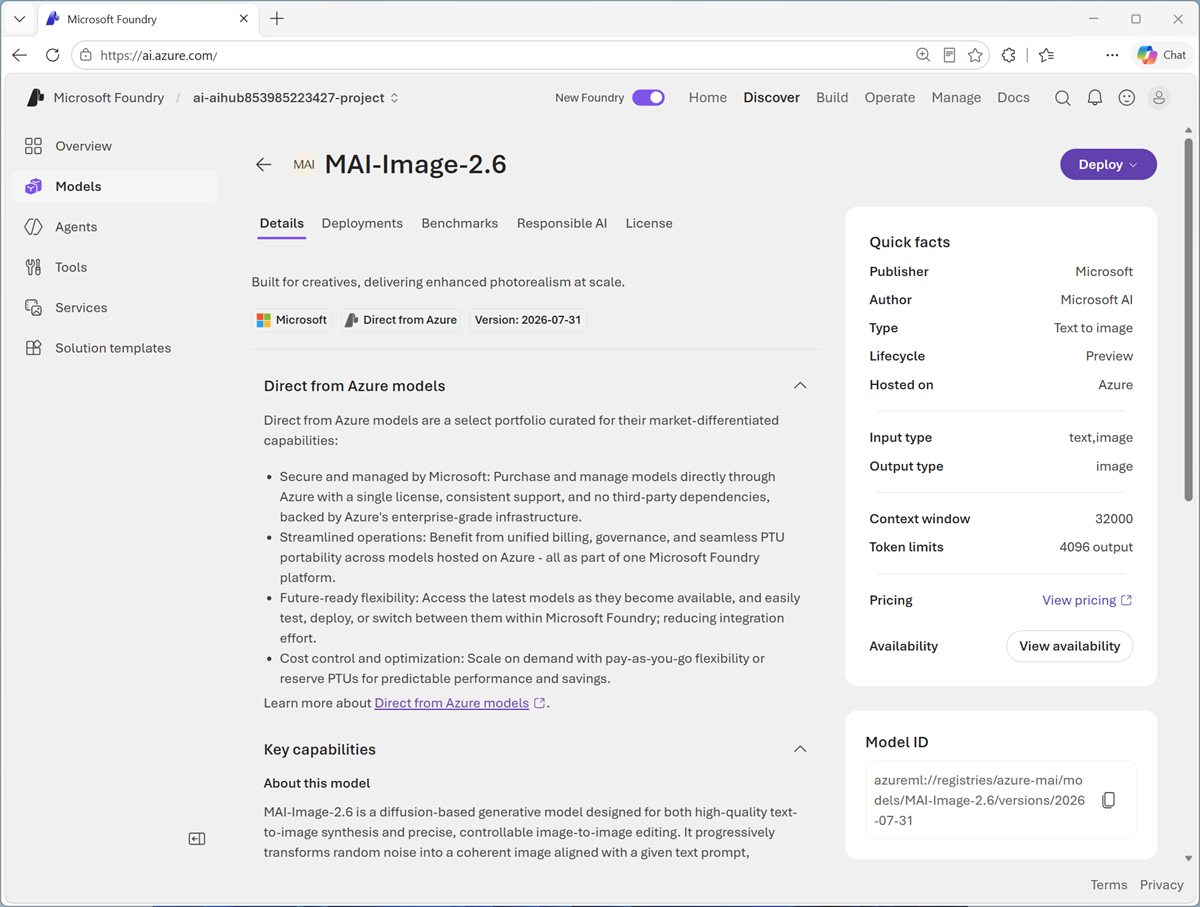Open the project selector ai-aihub853985223427-project
The width and height of the screenshot is (1200, 907).
pos(296,98)
